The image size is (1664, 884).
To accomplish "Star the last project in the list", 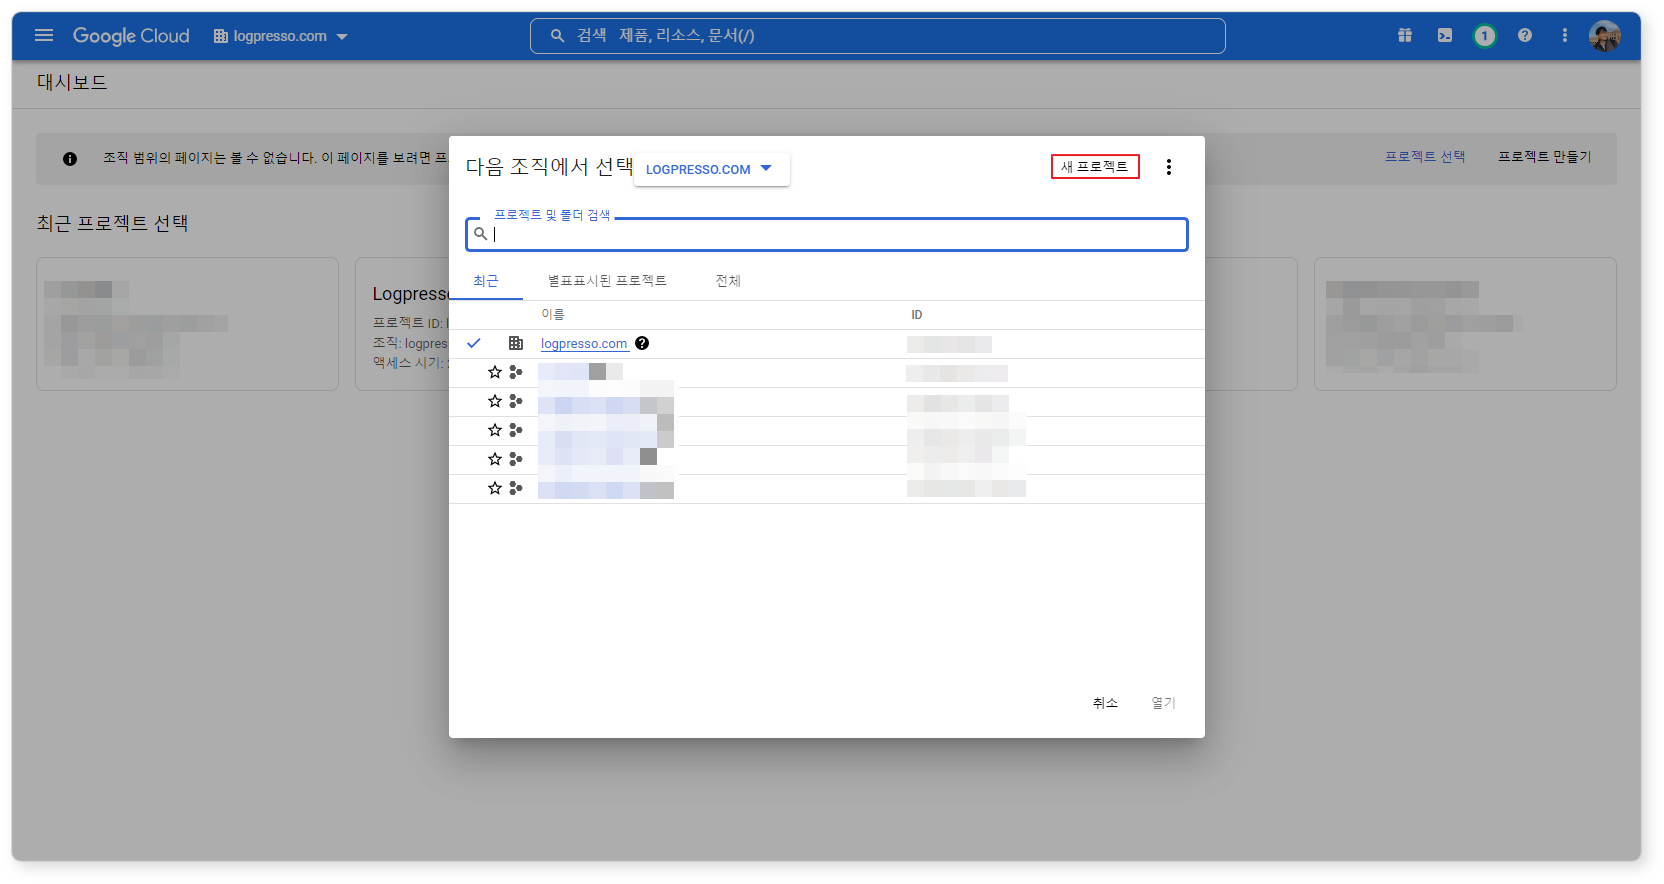I will [495, 488].
